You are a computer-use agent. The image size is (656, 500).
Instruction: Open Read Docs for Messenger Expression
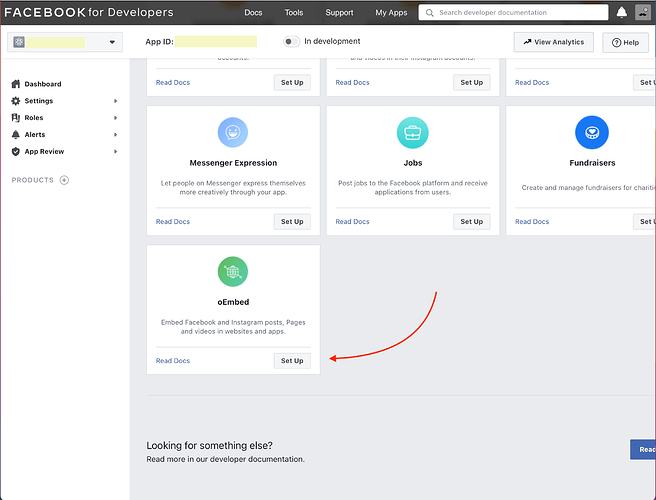pos(173,221)
